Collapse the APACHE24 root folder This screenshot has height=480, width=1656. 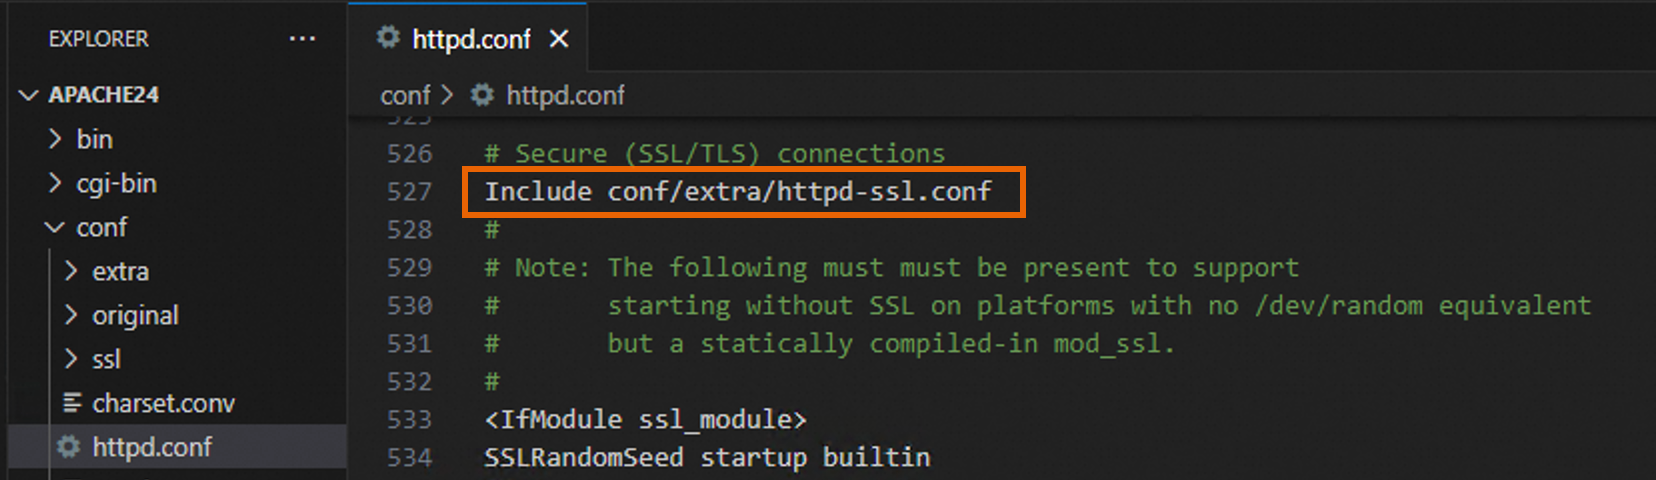[29, 95]
